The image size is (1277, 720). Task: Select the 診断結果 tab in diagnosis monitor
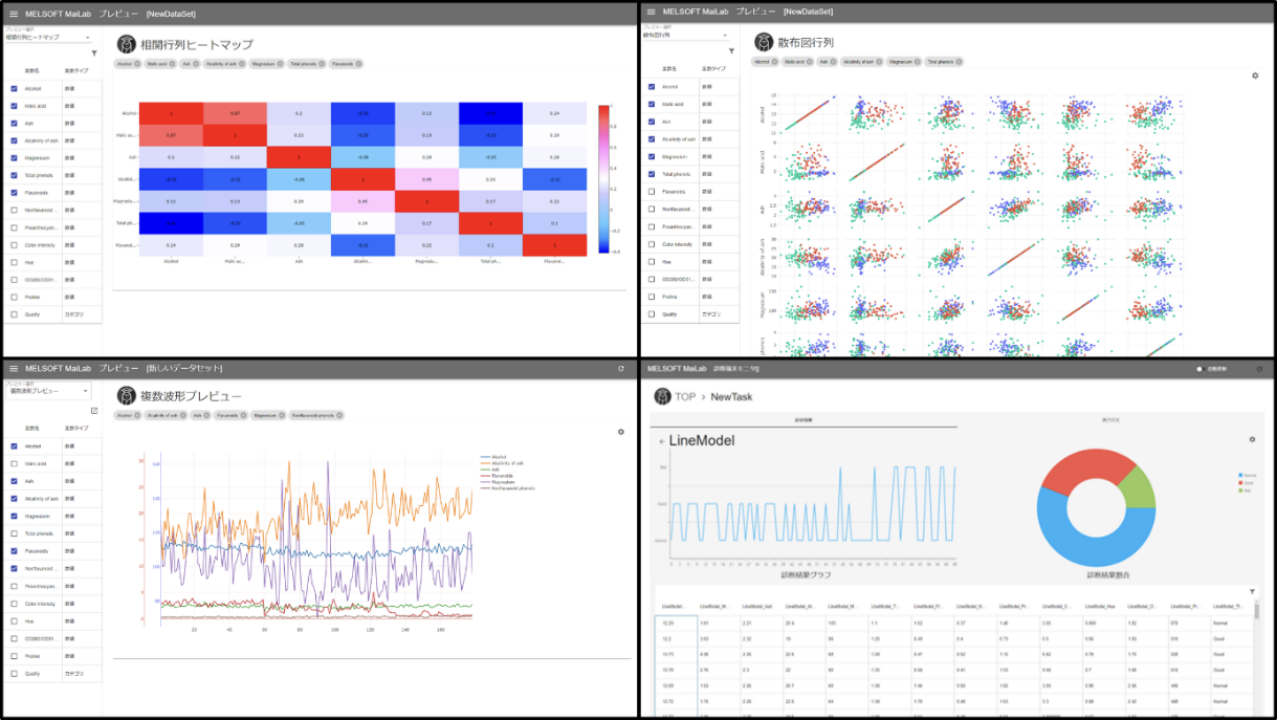[803, 420]
